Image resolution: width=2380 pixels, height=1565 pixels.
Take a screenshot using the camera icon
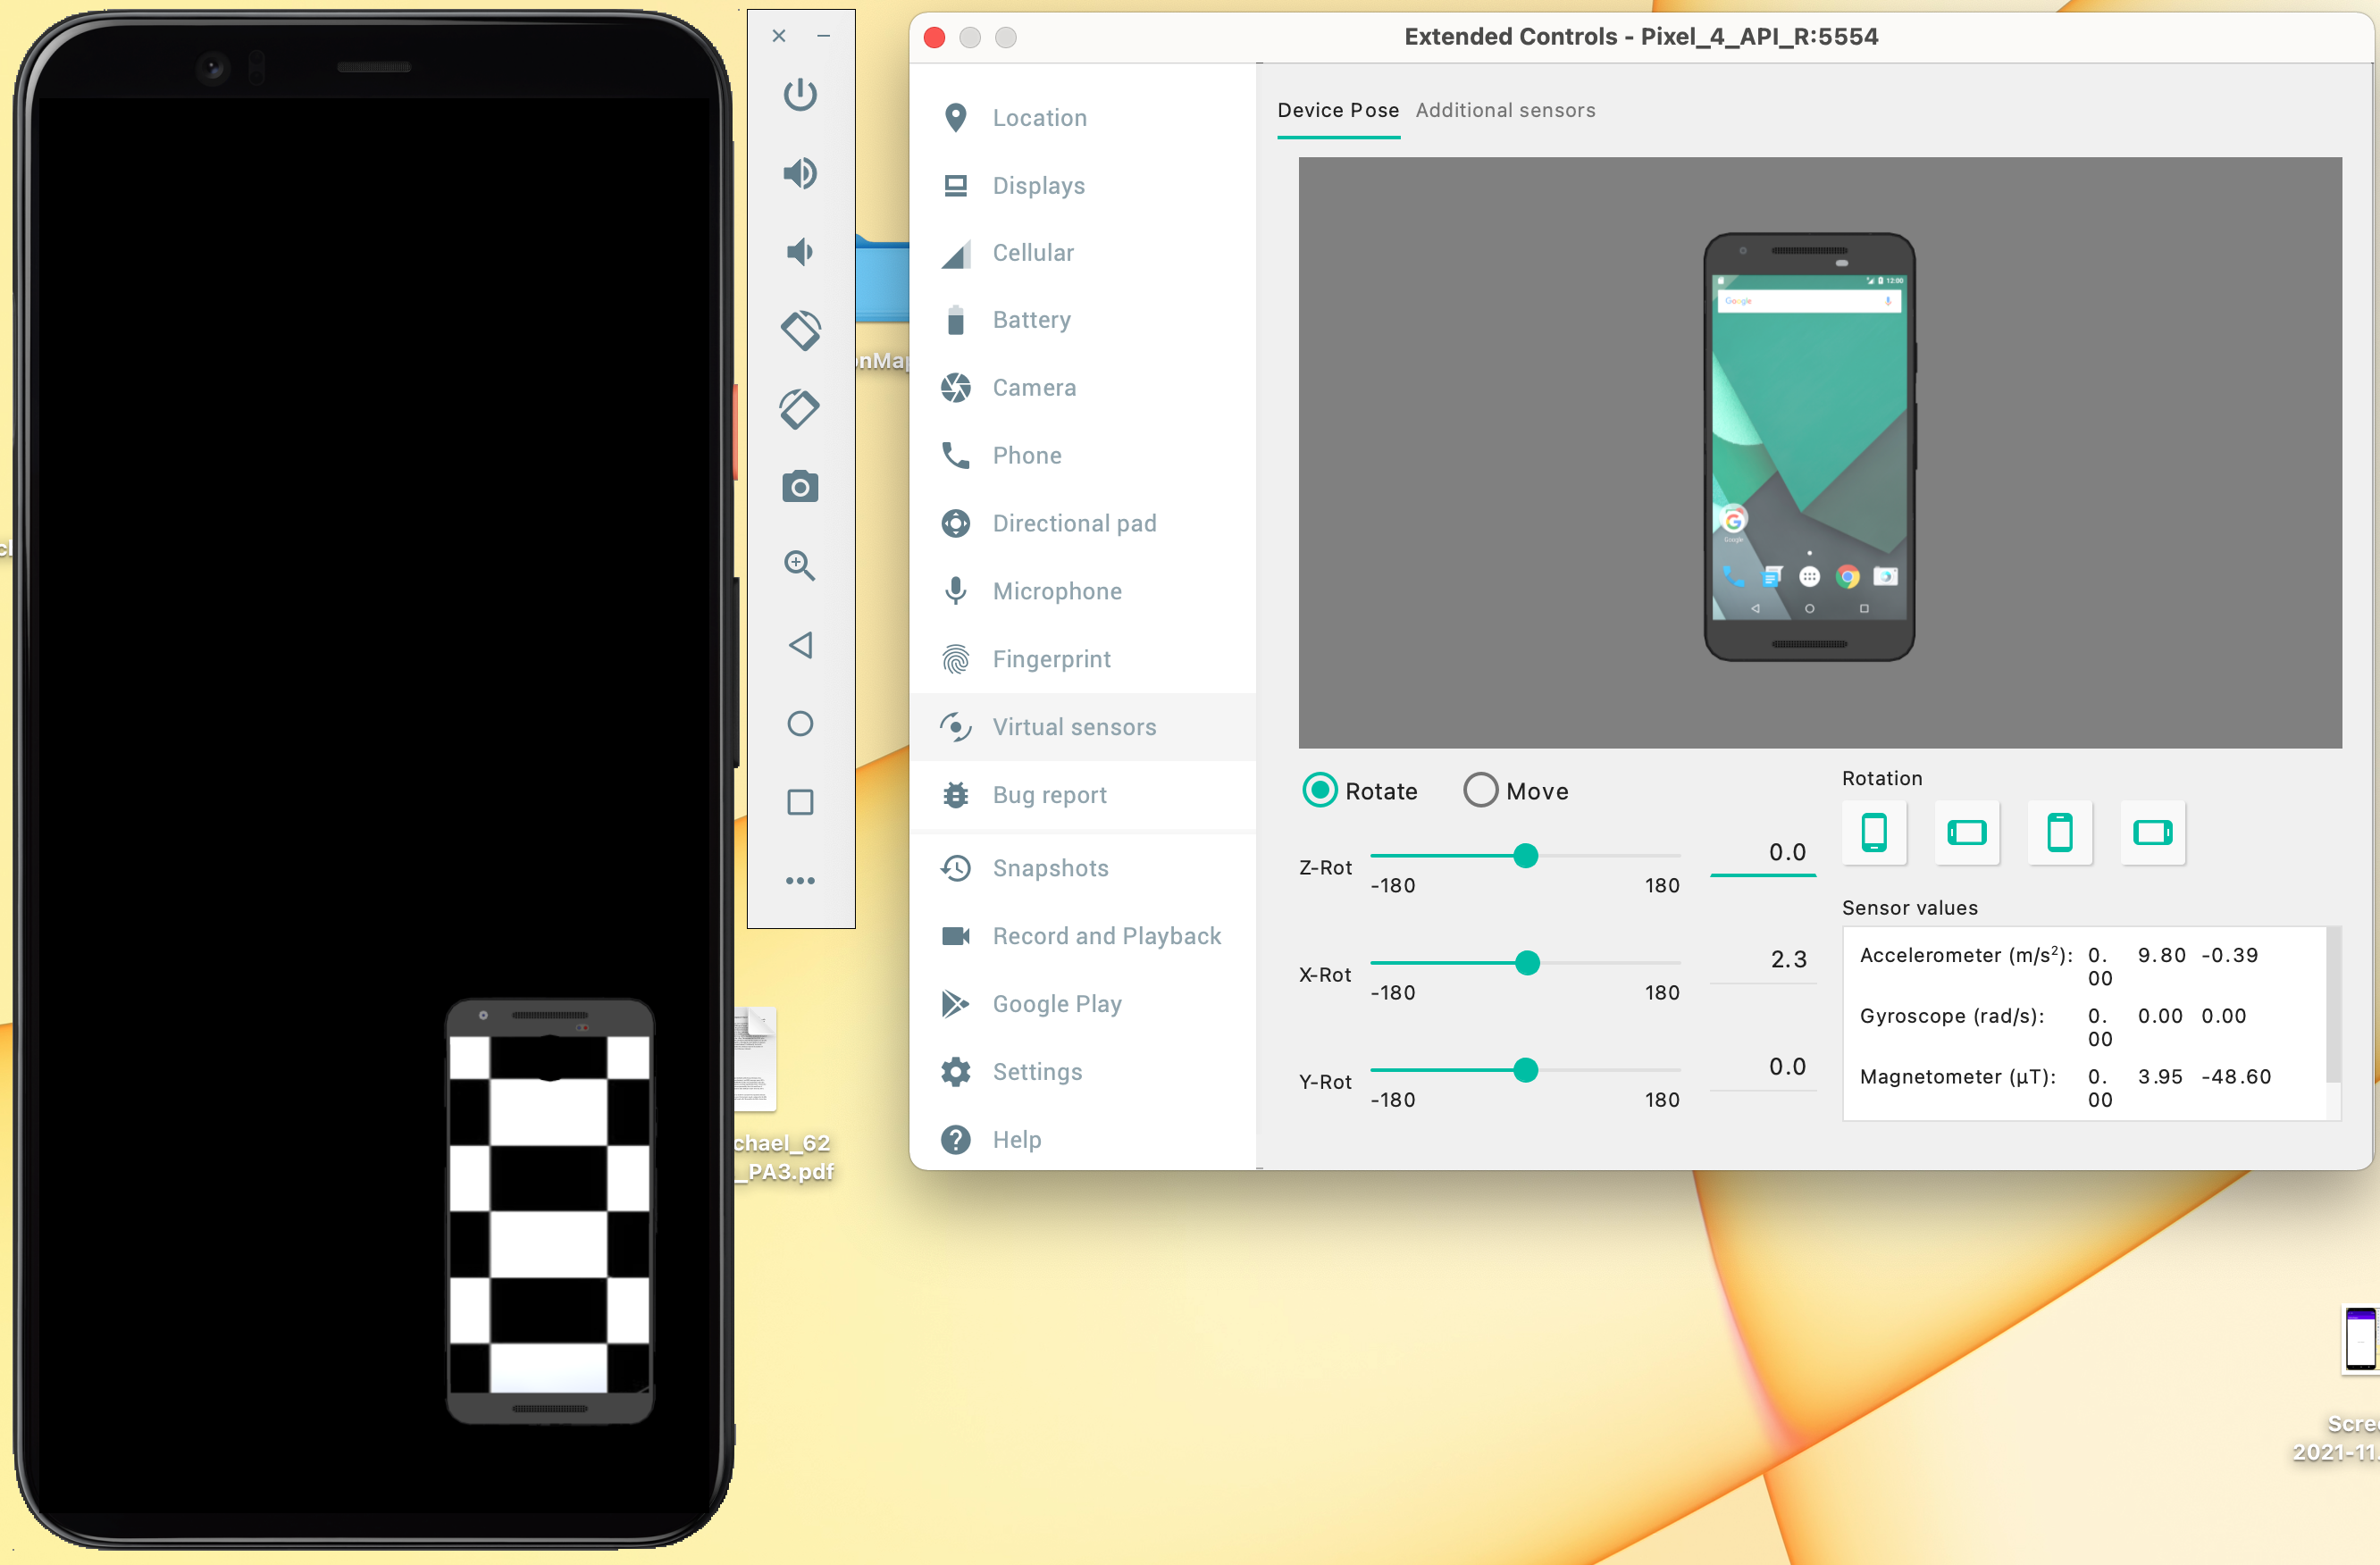799,487
